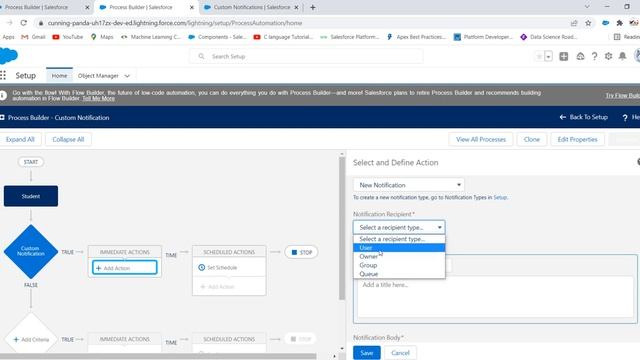Switch to Custom Notifications | Salesforce tab
The height and width of the screenshot is (360, 640).
coord(251,7)
